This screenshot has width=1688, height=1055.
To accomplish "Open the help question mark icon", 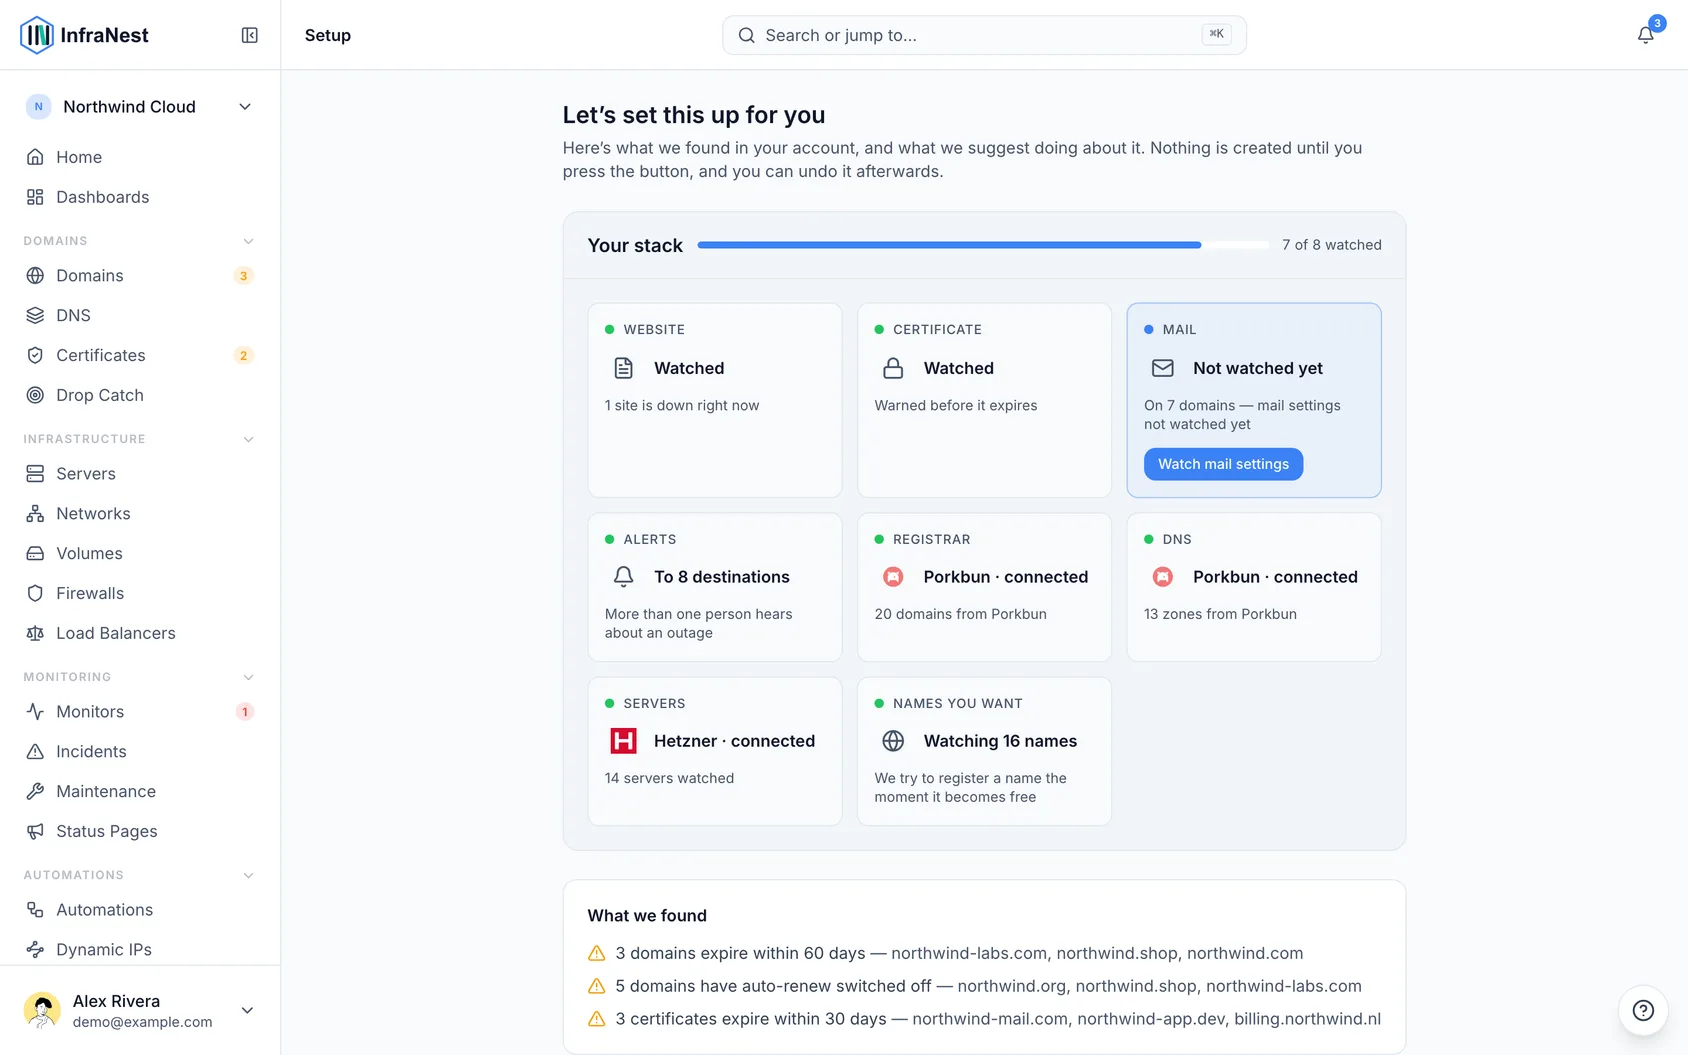I will [1643, 1010].
